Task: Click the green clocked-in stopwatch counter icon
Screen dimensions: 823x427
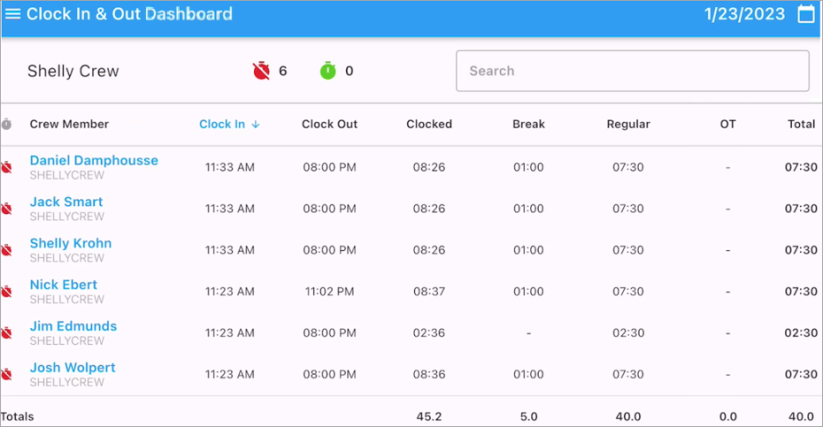Action: pos(328,71)
